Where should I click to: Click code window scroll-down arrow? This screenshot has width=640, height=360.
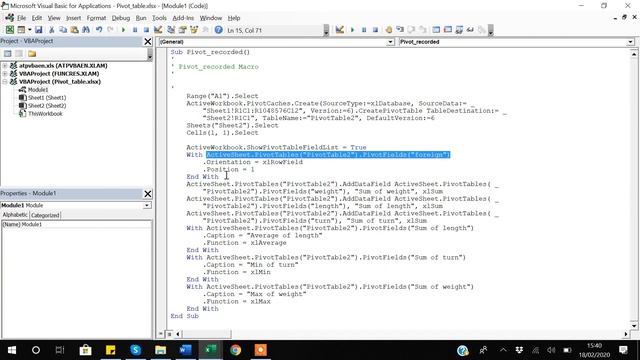coord(634,326)
